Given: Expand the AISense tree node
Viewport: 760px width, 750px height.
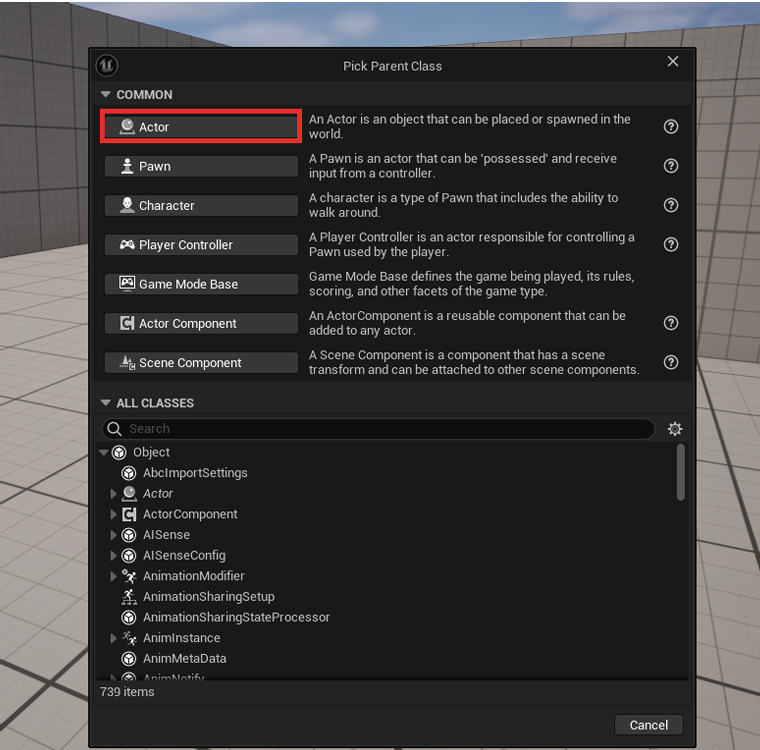Looking at the screenshot, I should (113, 535).
